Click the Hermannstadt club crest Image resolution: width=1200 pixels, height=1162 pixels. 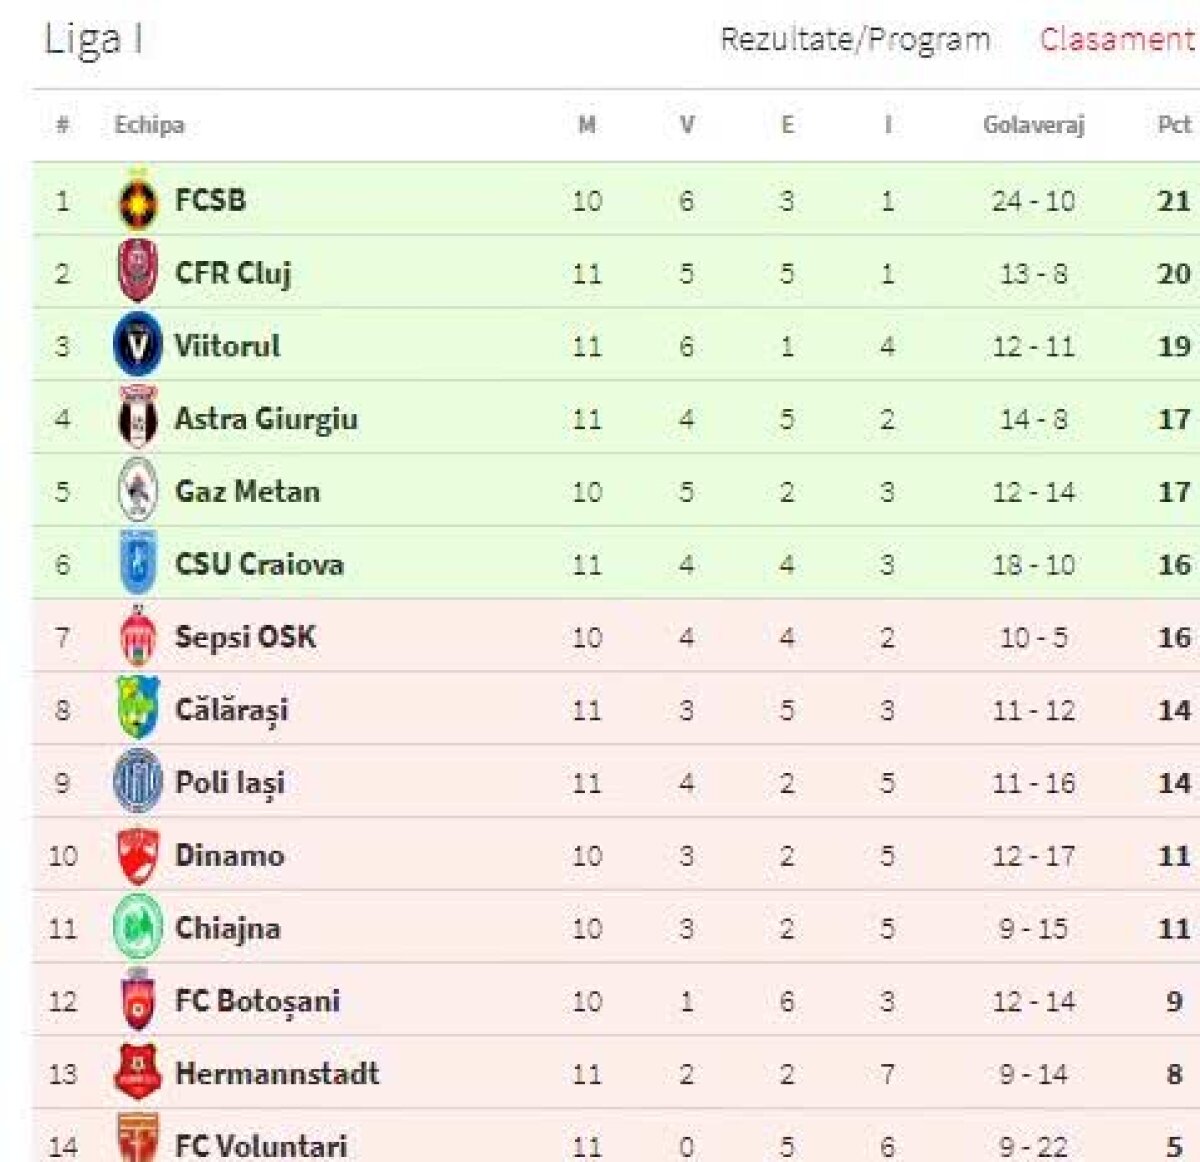click(137, 1073)
